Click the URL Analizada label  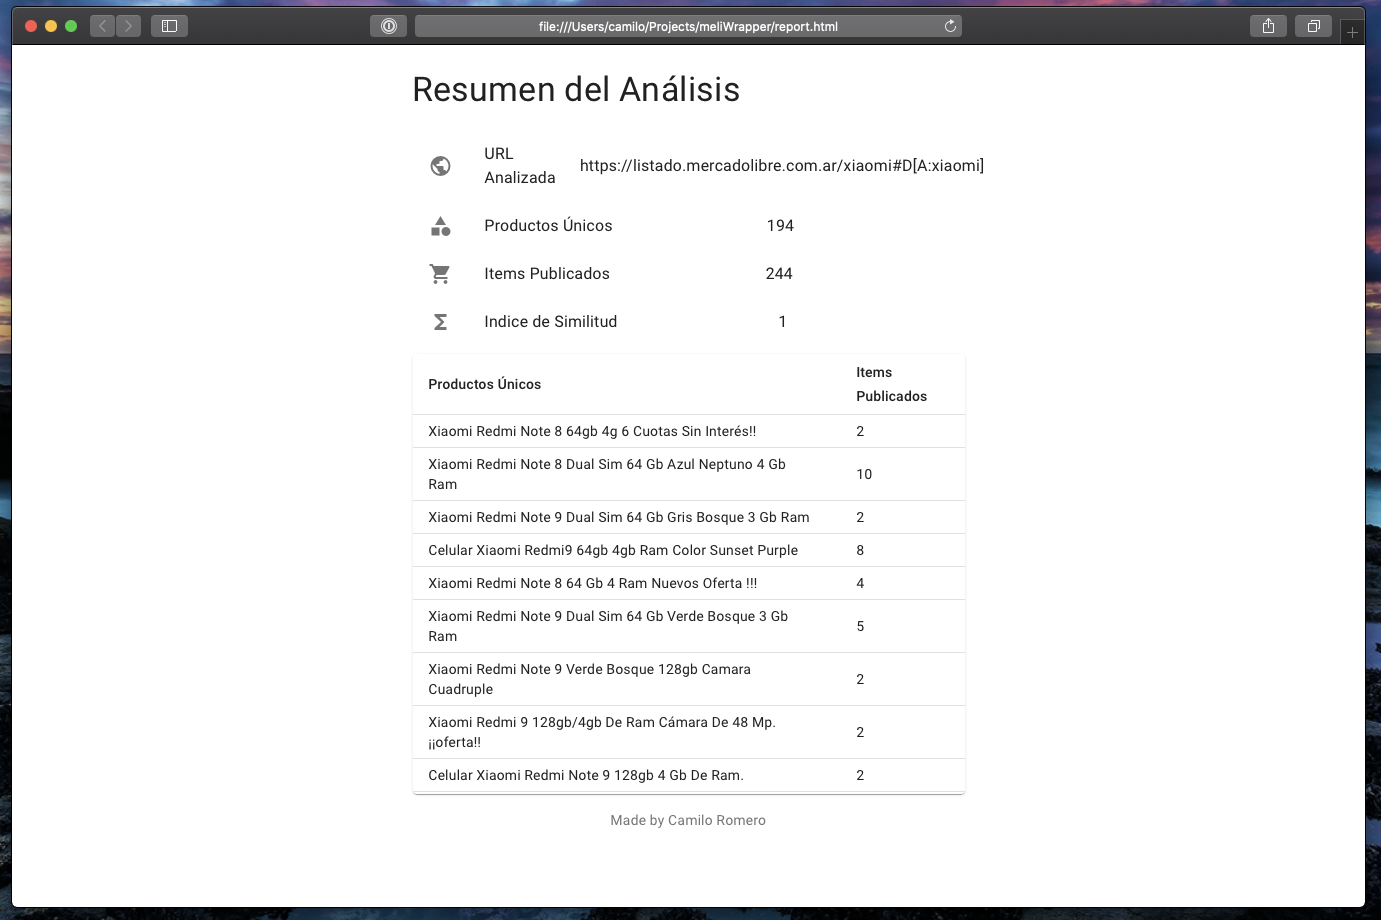(520, 166)
